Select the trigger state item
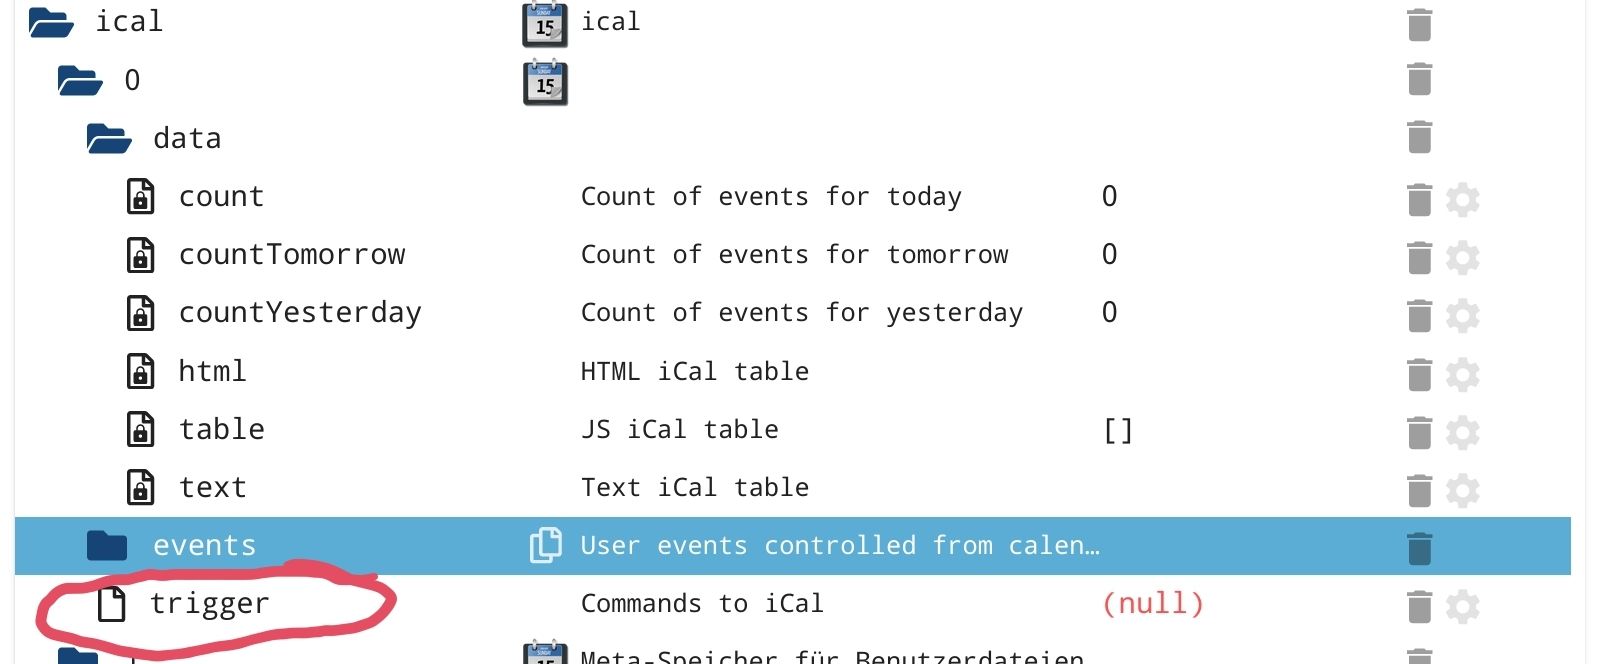 (209, 603)
